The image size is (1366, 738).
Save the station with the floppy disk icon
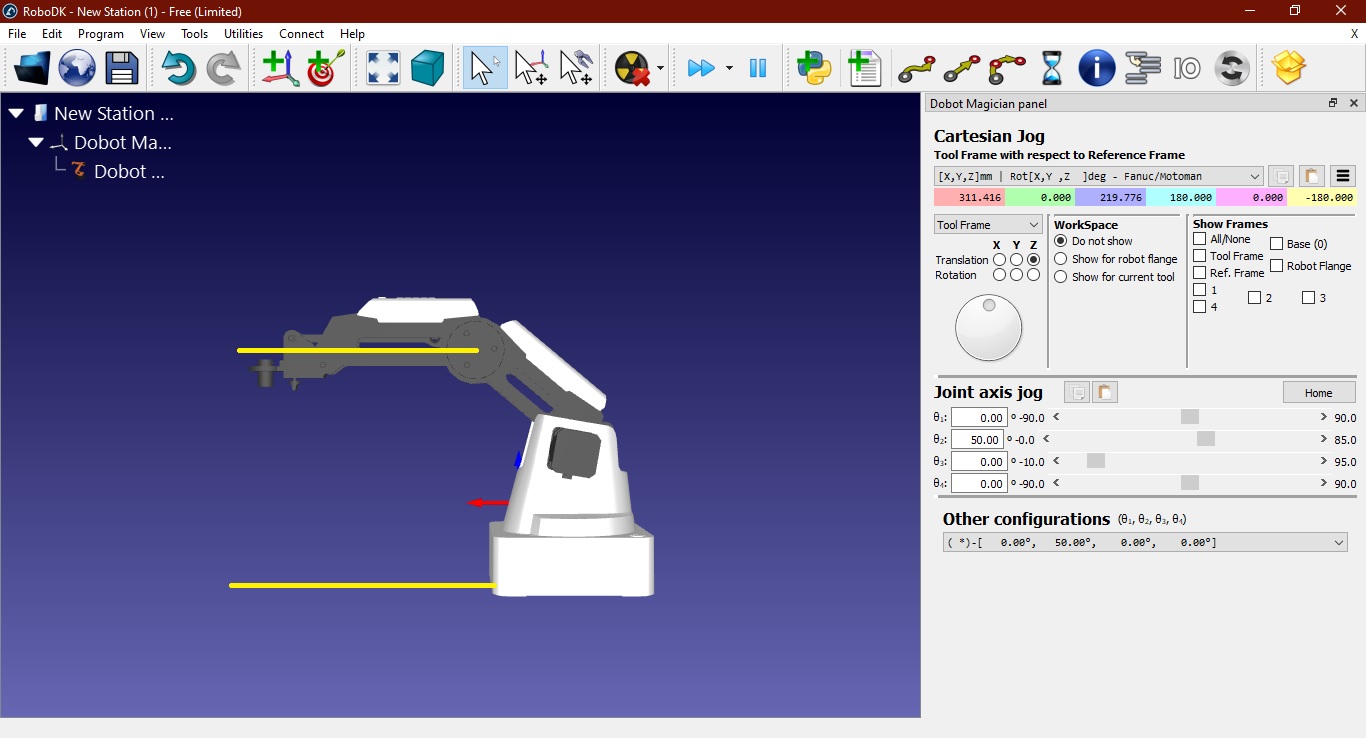[x=122, y=68]
